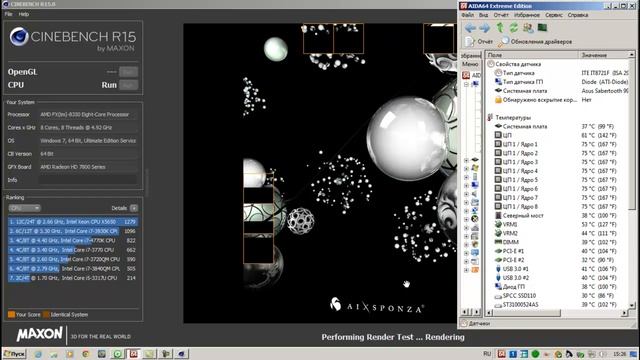Refresh AIDA64 with green arrows icon
This screenshot has height=360, width=640.
pyautogui.click(x=513, y=28)
